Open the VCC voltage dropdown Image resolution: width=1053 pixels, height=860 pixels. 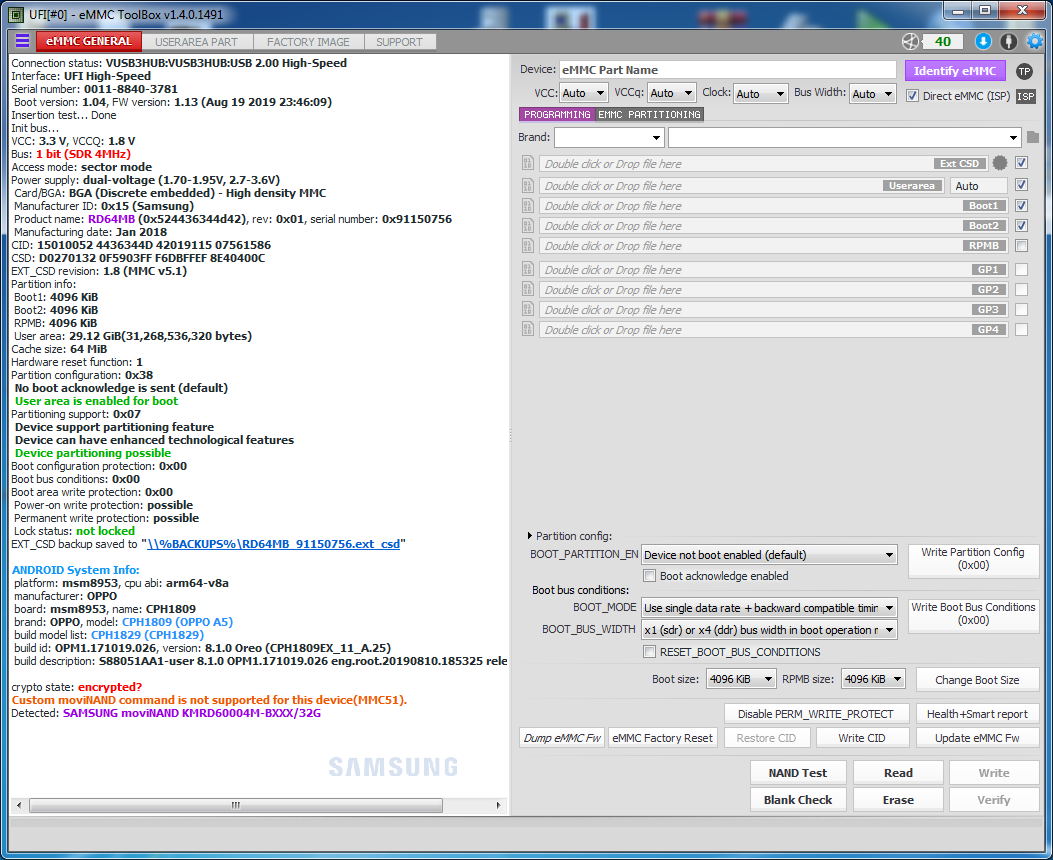pos(584,93)
